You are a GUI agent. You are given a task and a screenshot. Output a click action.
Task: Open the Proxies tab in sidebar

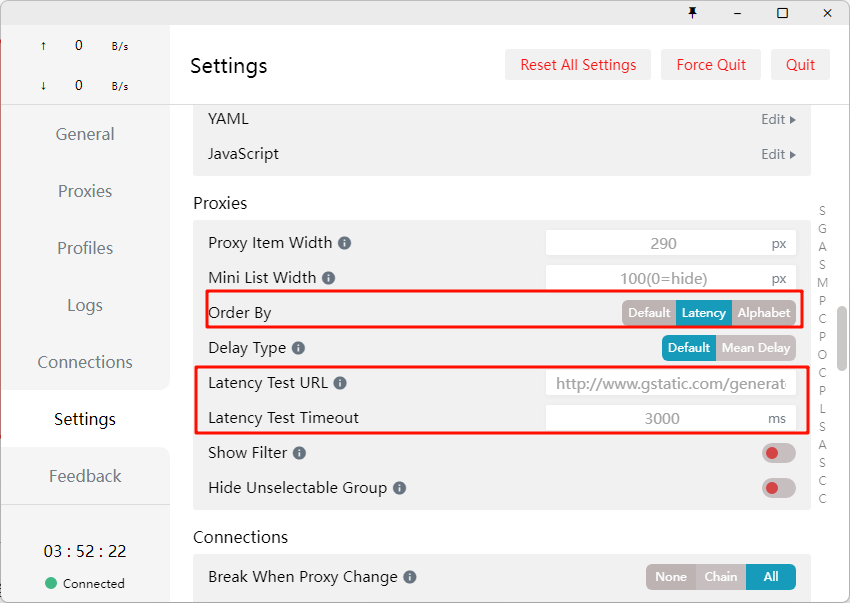pos(85,191)
